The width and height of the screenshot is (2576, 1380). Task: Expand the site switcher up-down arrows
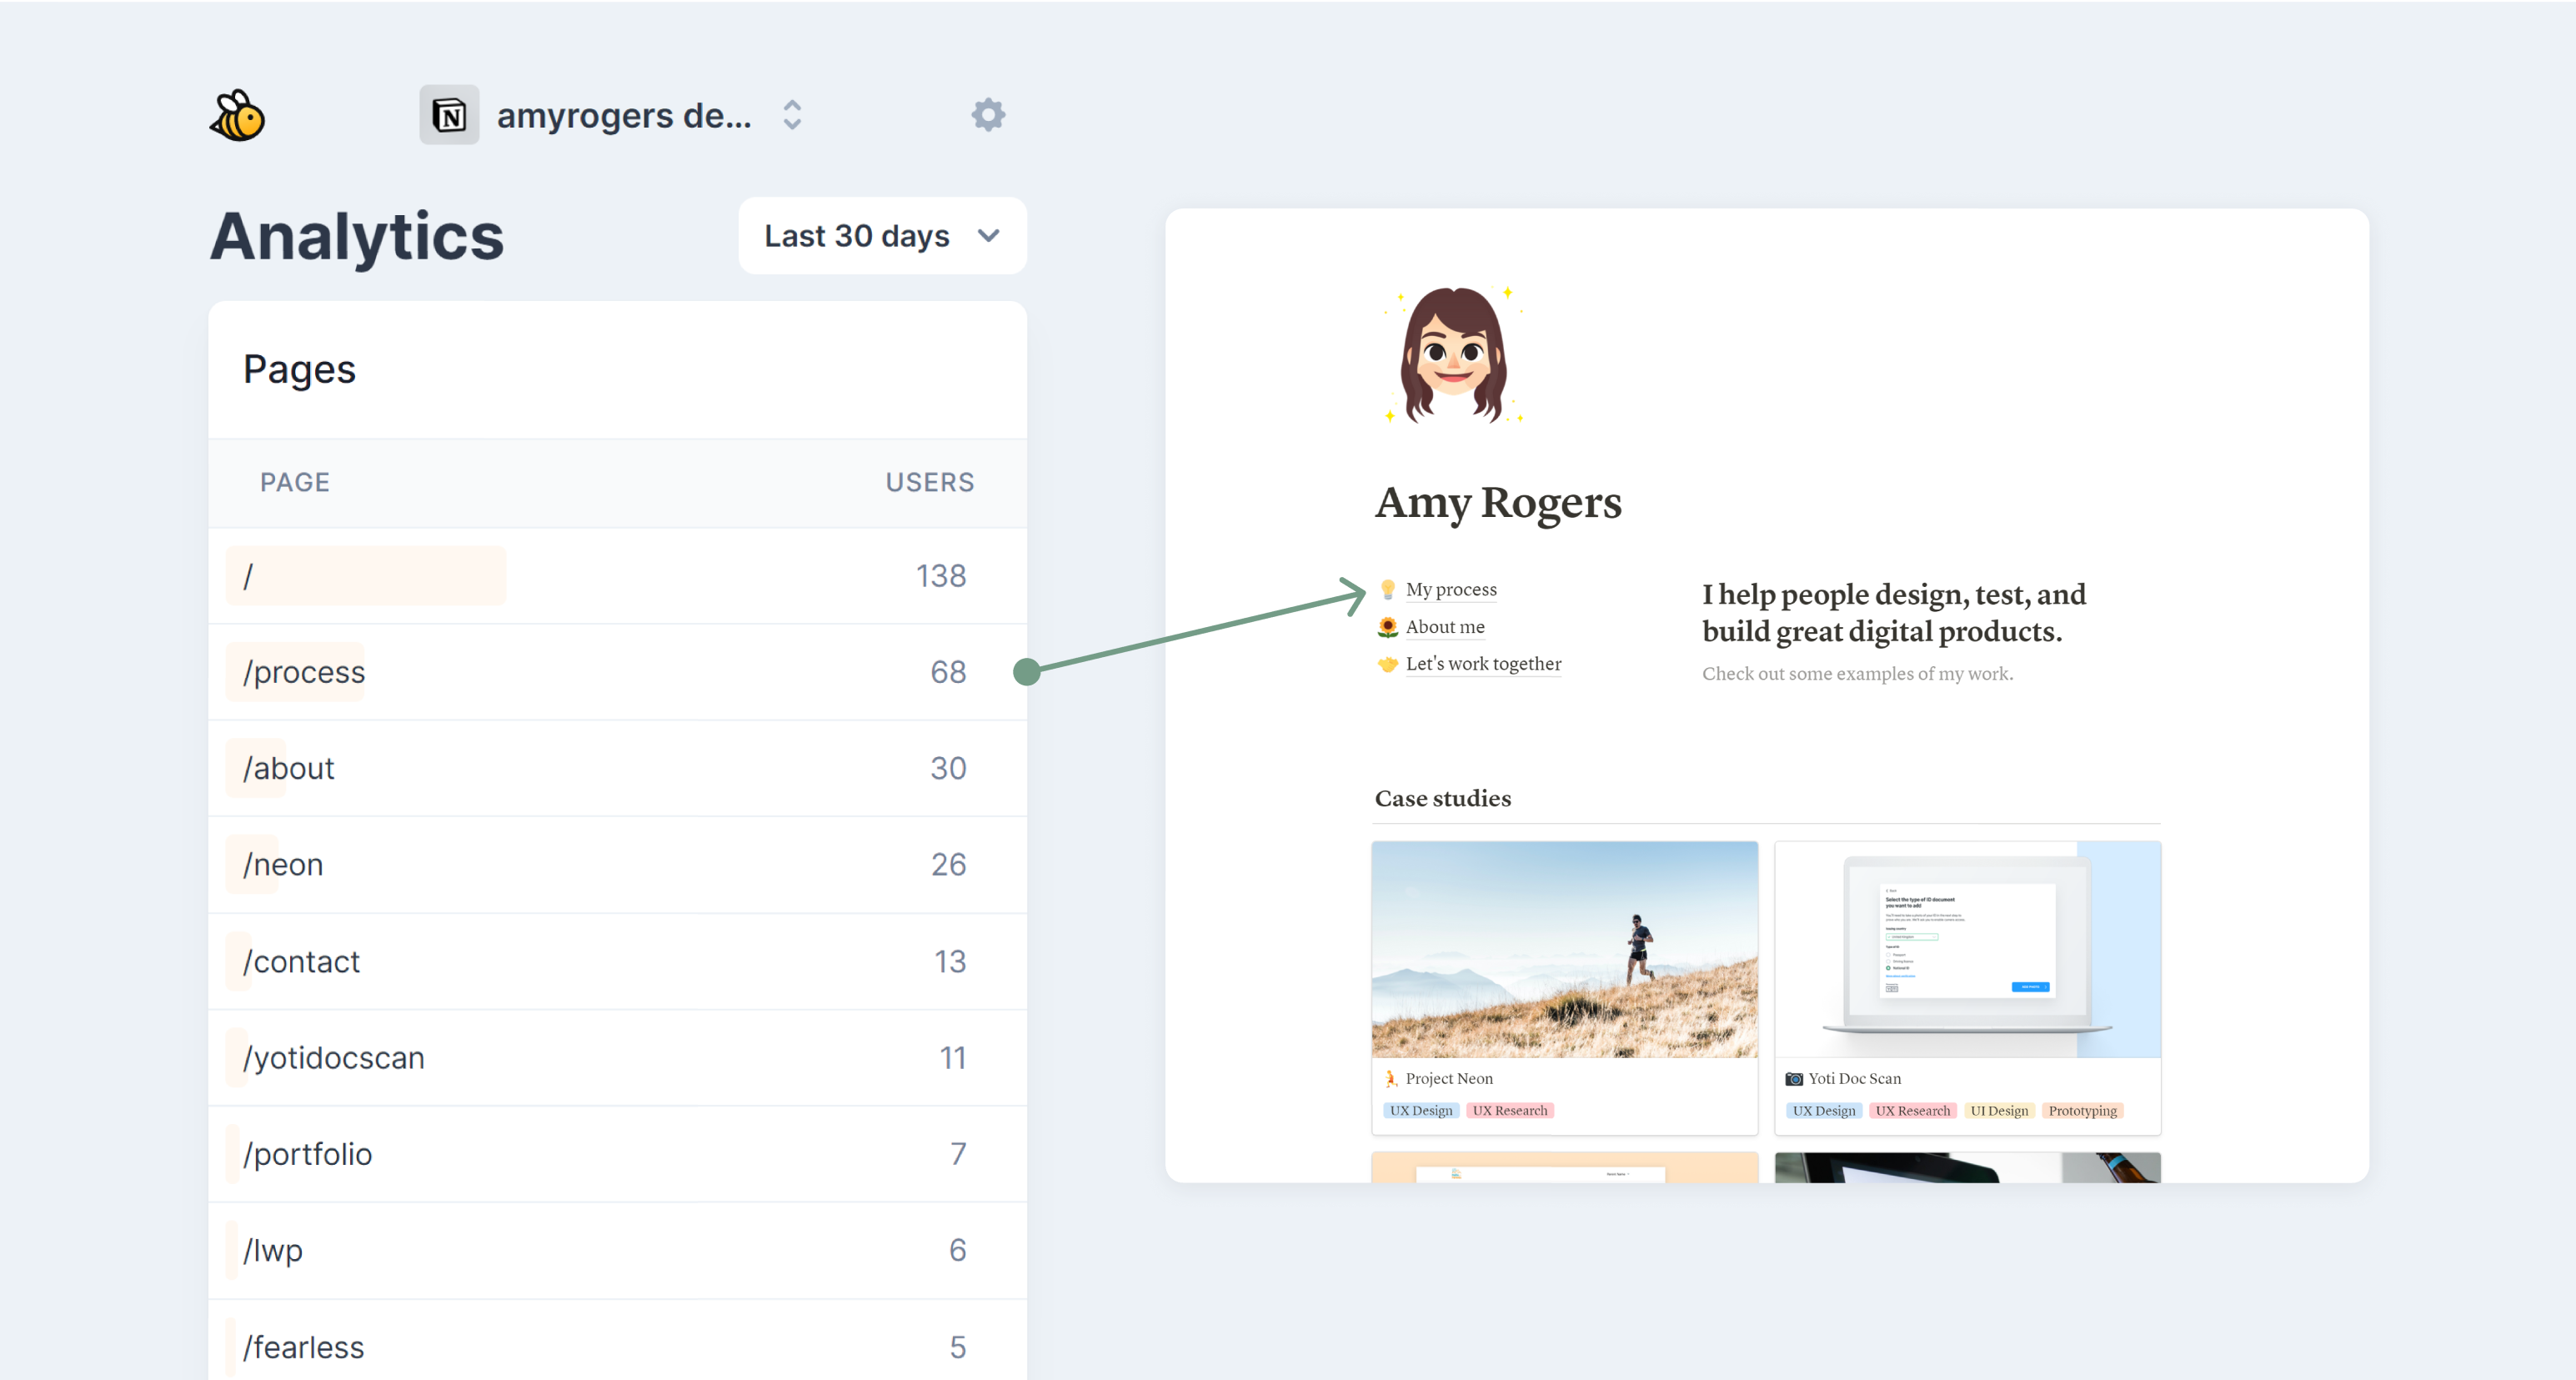(x=792, y=115)
